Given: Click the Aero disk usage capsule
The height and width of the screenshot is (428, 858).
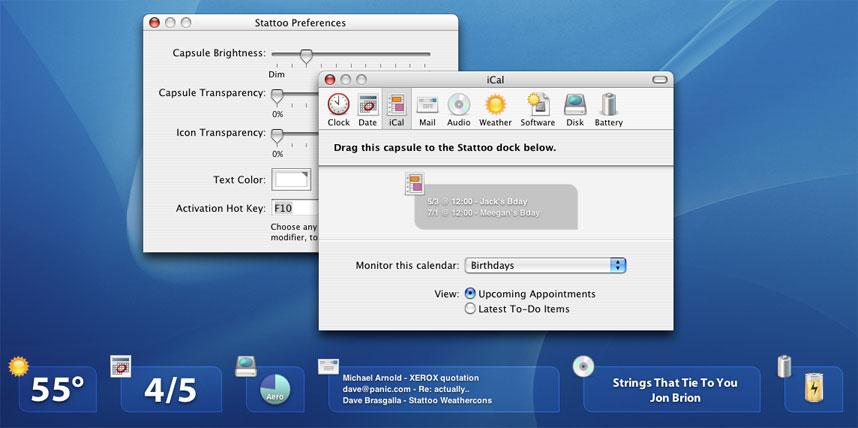Looking at the screenshot, I should [x=275, y=390].
